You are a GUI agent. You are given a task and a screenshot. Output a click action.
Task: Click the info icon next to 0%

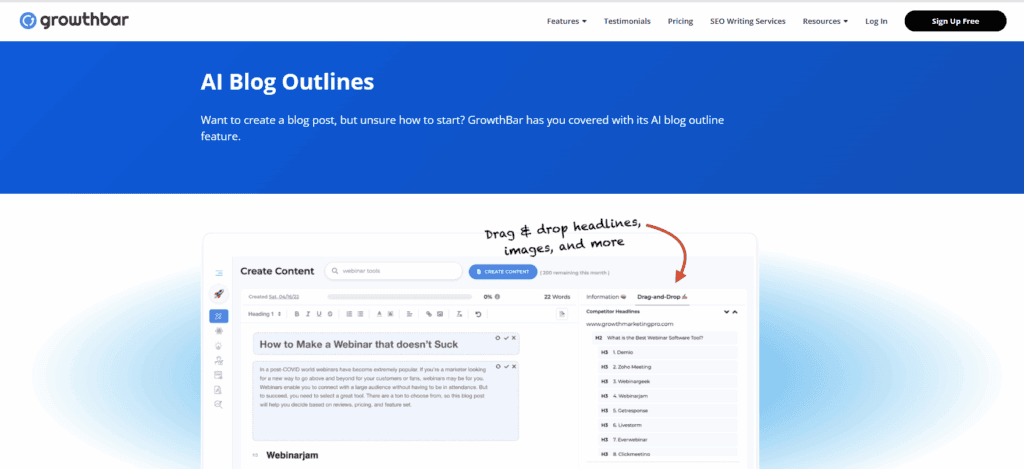tap(498, 297)
